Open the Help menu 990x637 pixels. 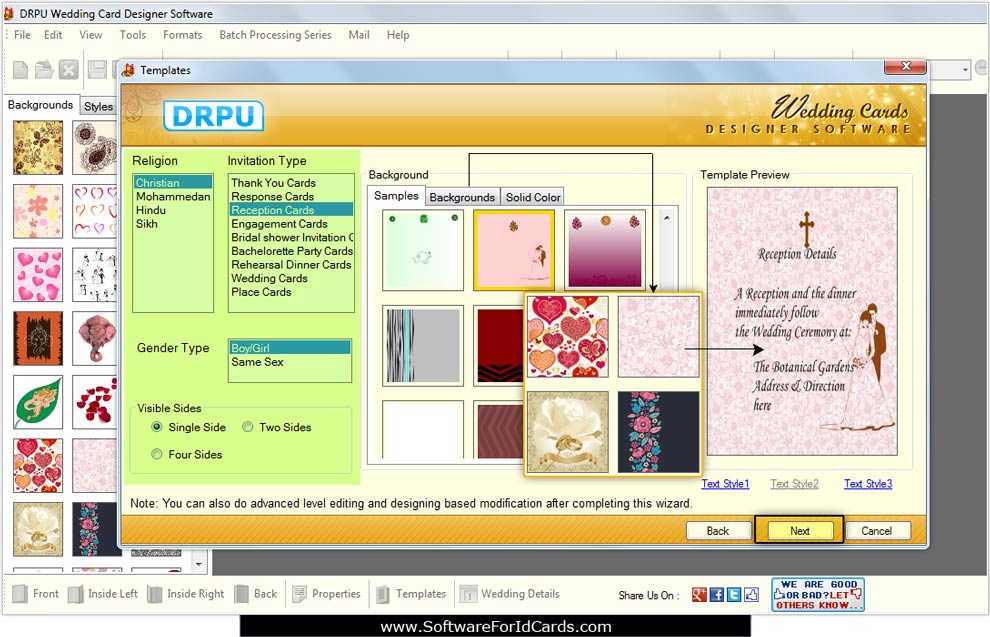pos(398,35)
